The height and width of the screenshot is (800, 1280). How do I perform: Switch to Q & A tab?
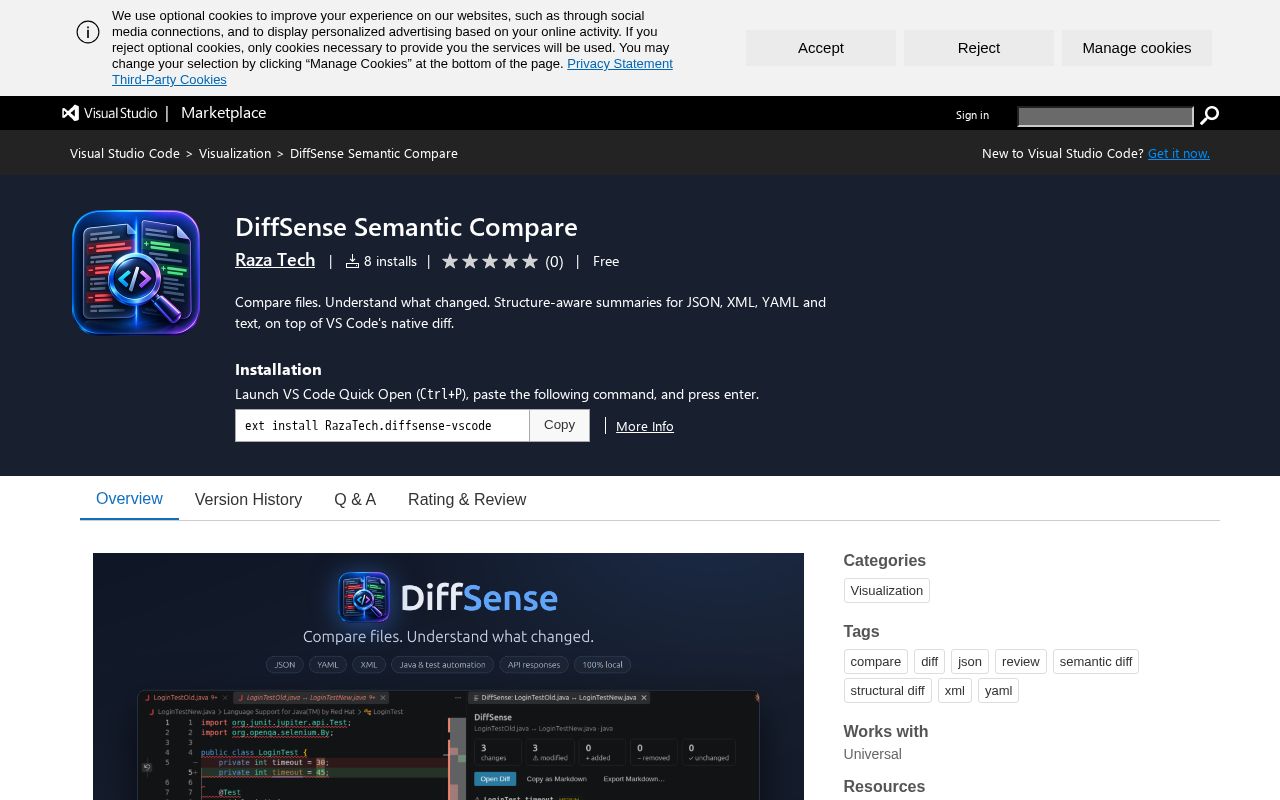pos(355,500)
